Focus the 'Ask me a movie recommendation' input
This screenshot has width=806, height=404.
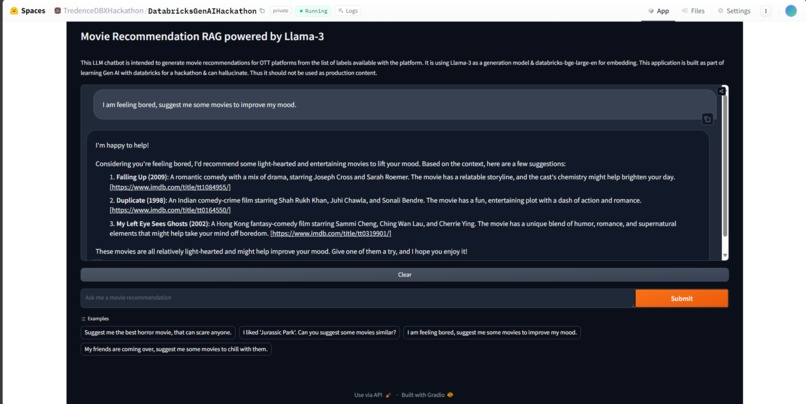click(x=358, y=298)
